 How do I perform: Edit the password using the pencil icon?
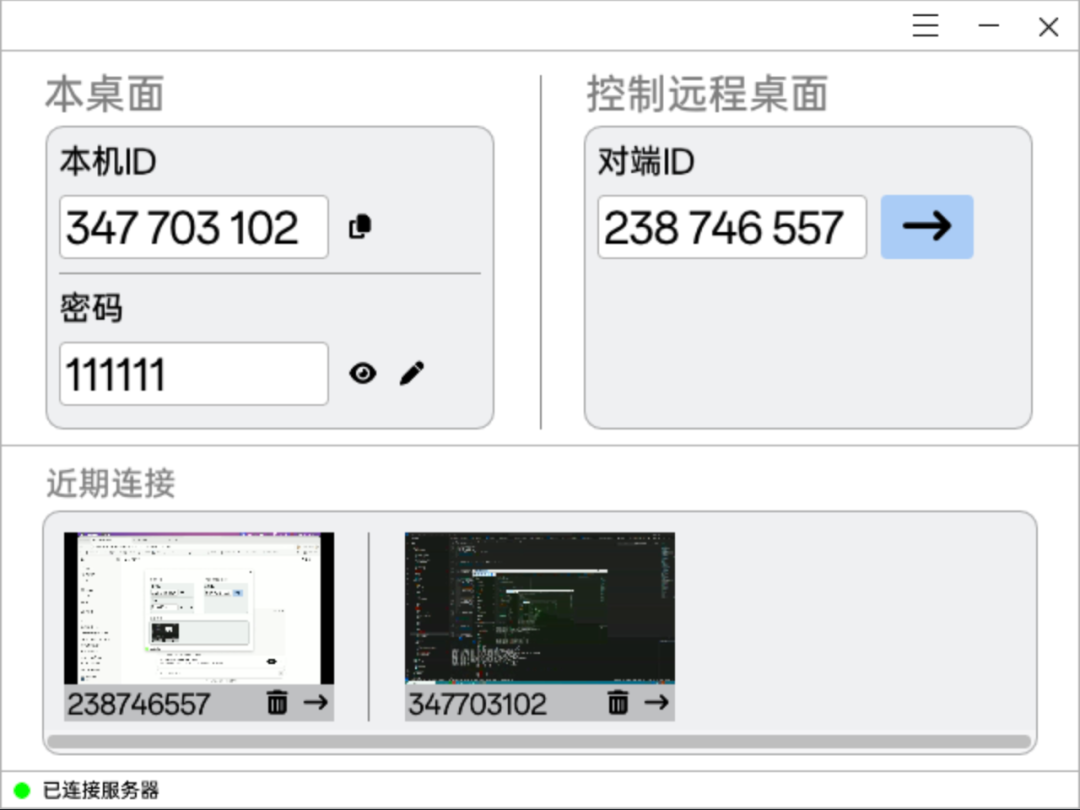point(411,373)
